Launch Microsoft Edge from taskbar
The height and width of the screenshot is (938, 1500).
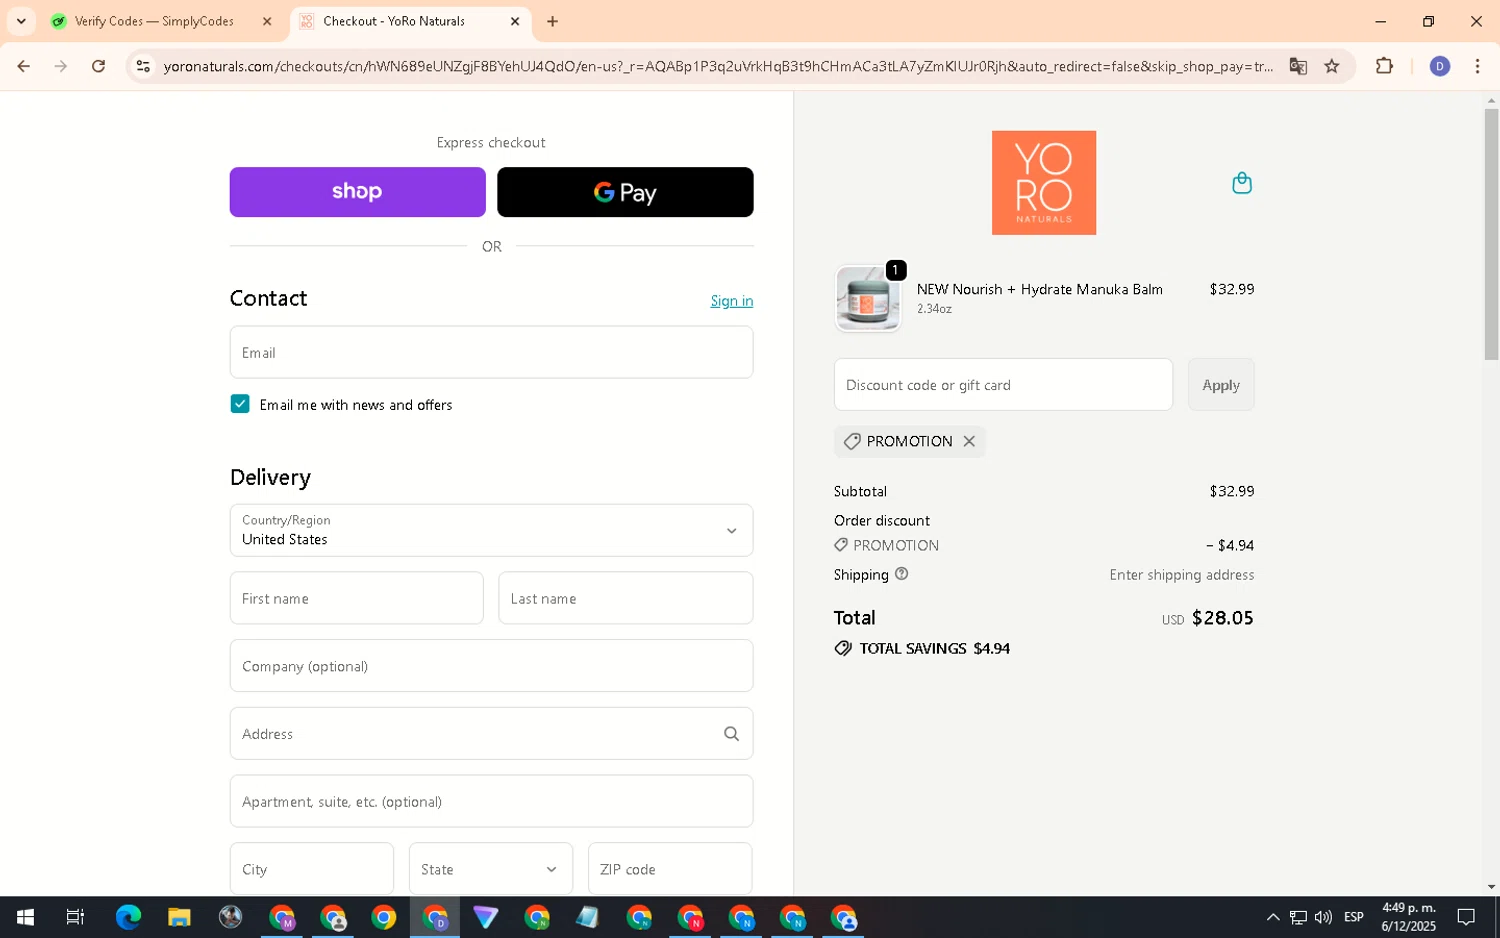click(128, 917)
